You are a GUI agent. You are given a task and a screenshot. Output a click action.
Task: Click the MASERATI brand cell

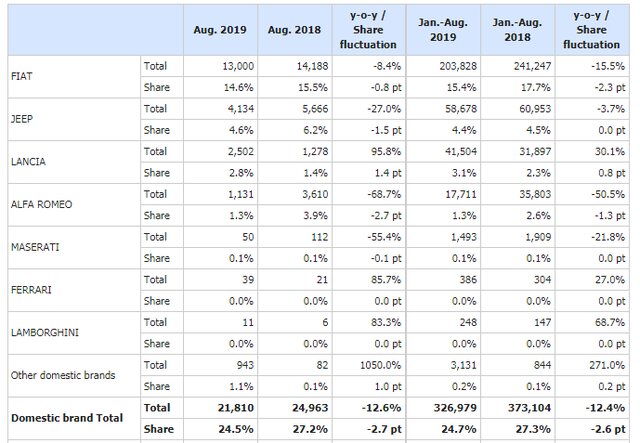tap(74, 247)
